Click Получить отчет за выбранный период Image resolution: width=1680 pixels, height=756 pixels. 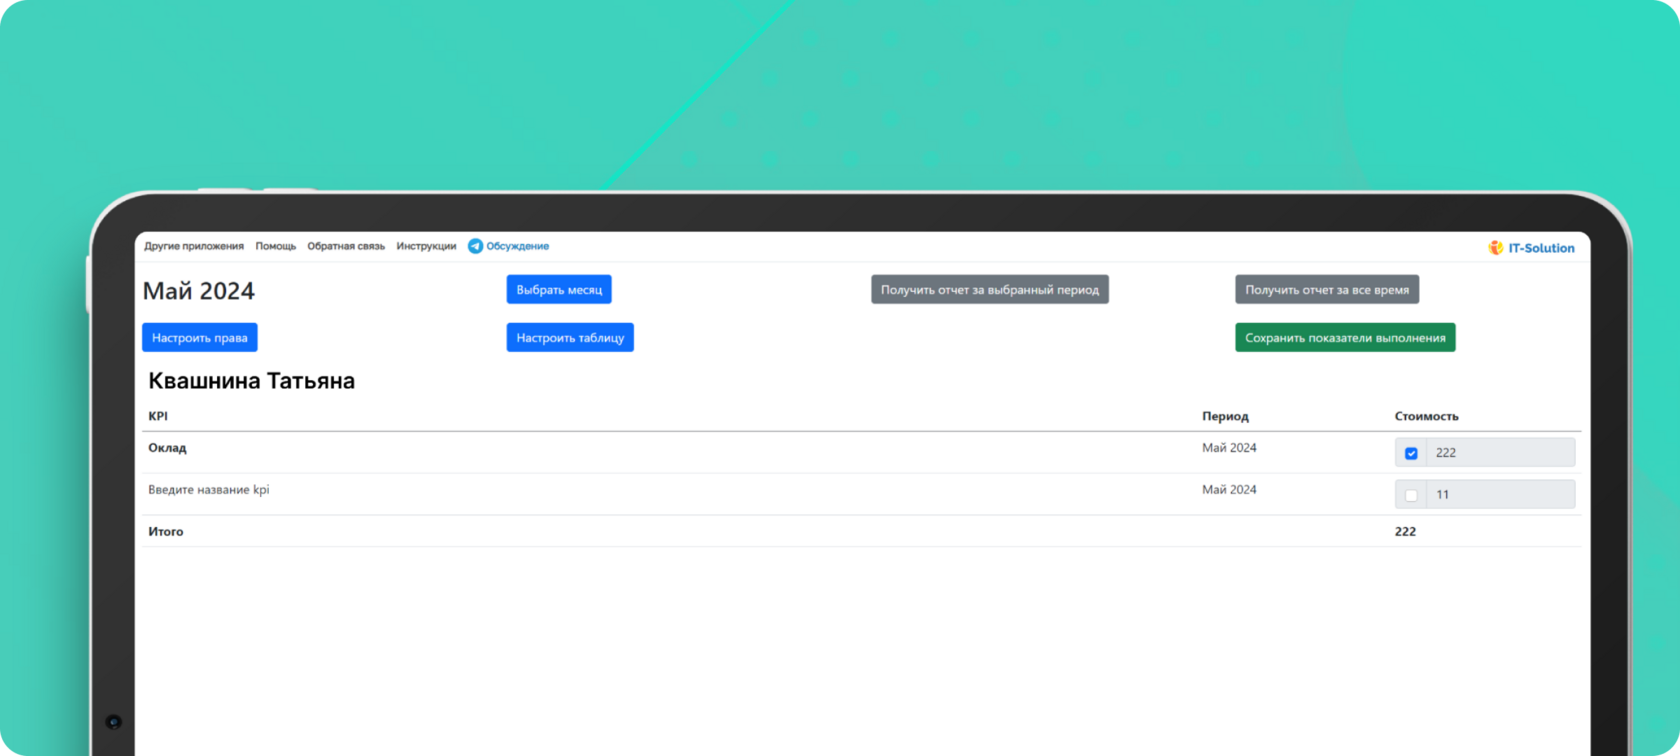(x=990, y=290)
